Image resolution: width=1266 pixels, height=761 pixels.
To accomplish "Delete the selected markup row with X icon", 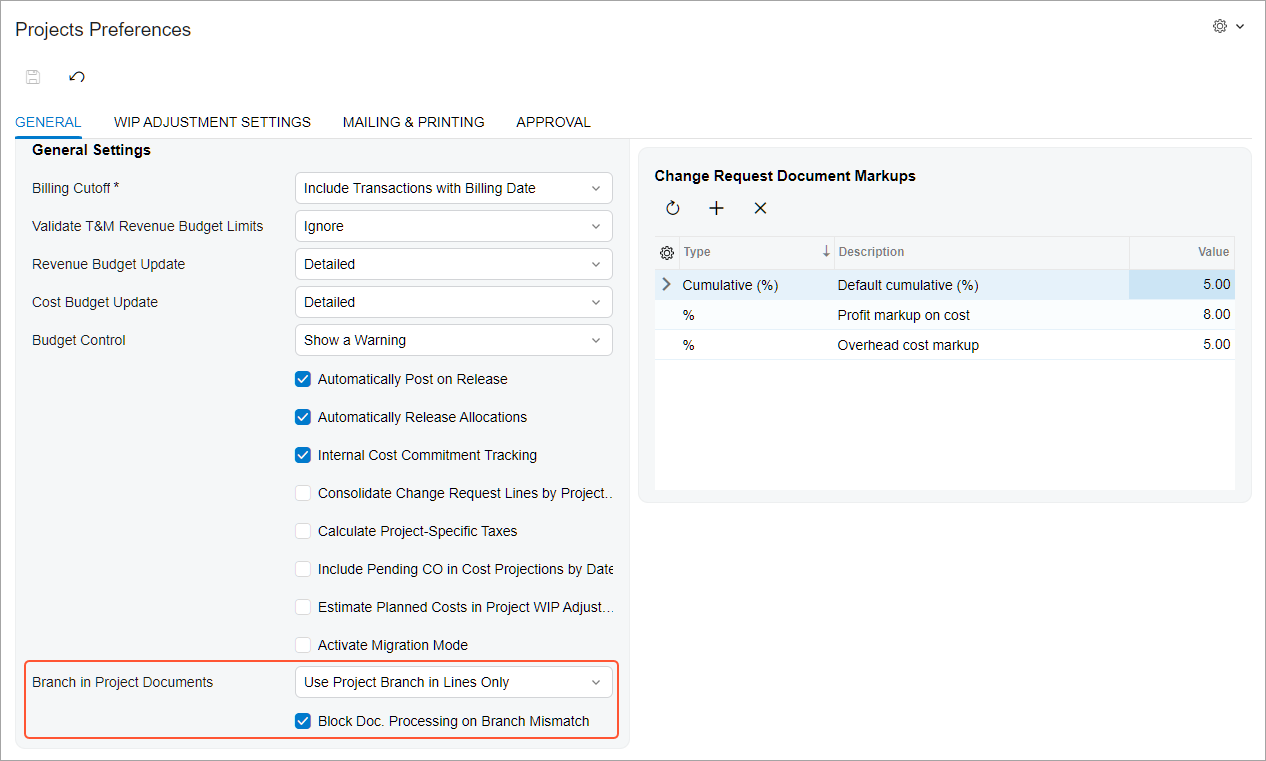I will click(x=760, y=208).
